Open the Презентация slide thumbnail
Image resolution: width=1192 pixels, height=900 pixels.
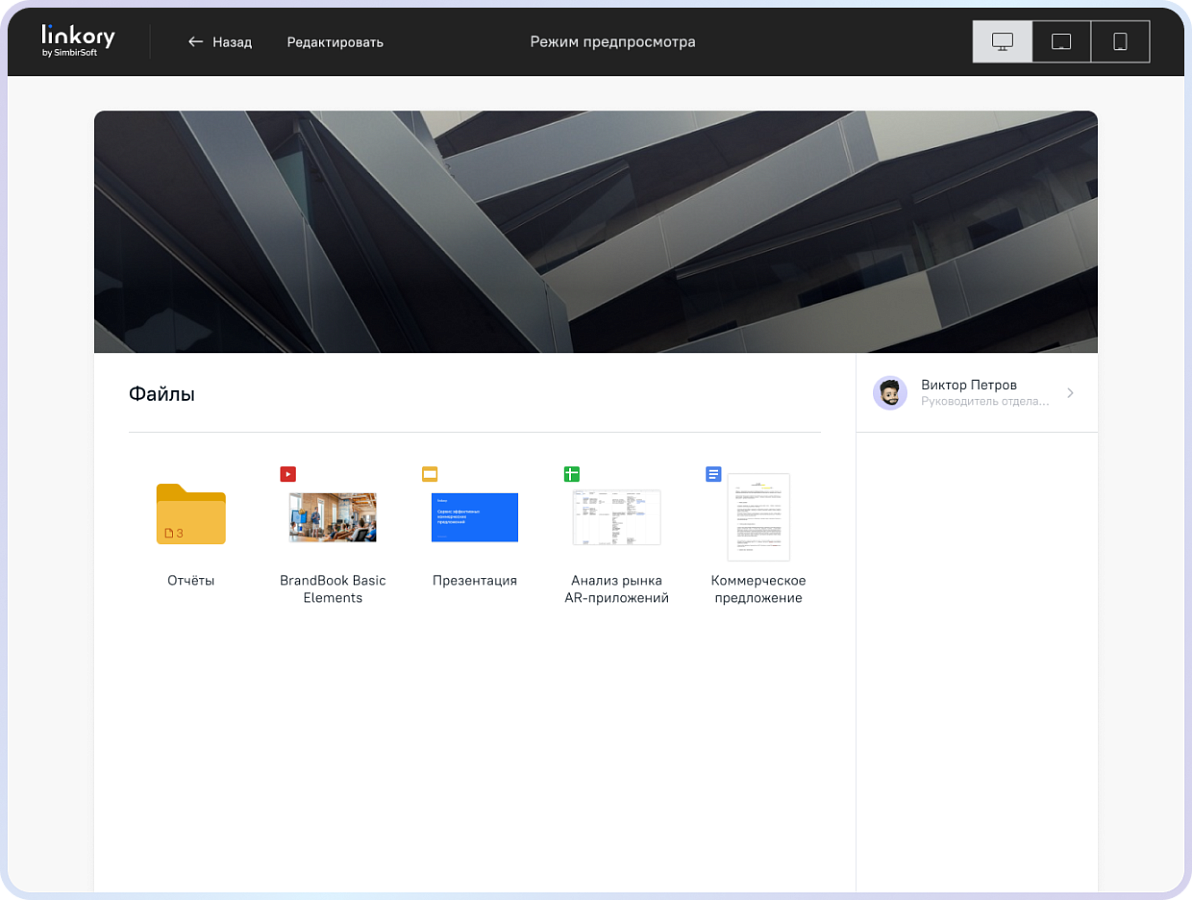474,517
